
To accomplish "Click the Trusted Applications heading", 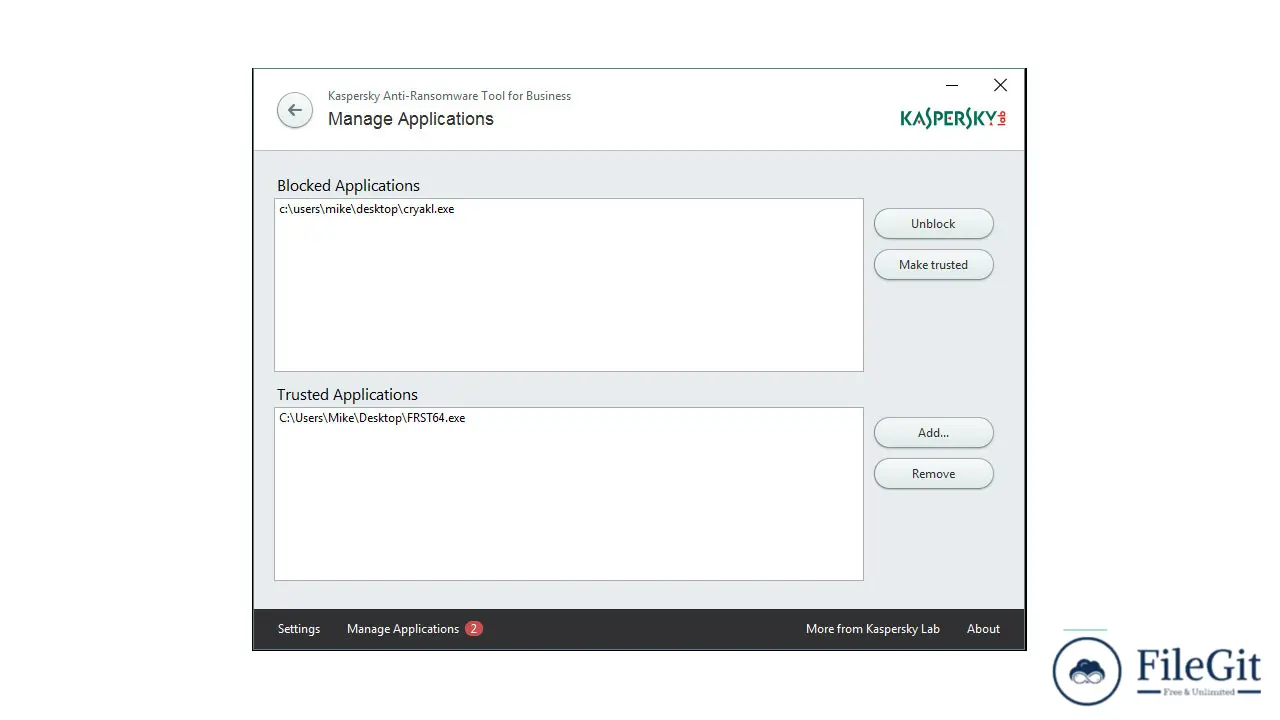I will pyautogui.click(x=347, y=395).
